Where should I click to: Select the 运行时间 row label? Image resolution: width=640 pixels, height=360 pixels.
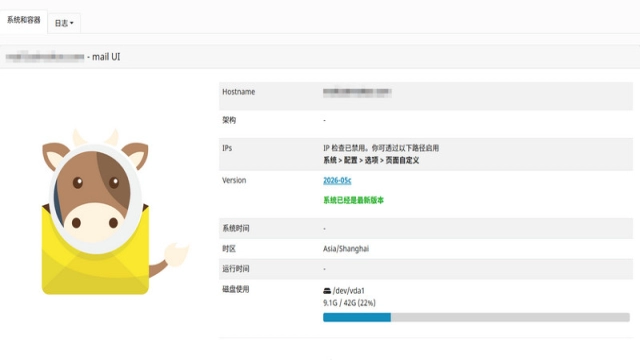(x=236, y=269)
